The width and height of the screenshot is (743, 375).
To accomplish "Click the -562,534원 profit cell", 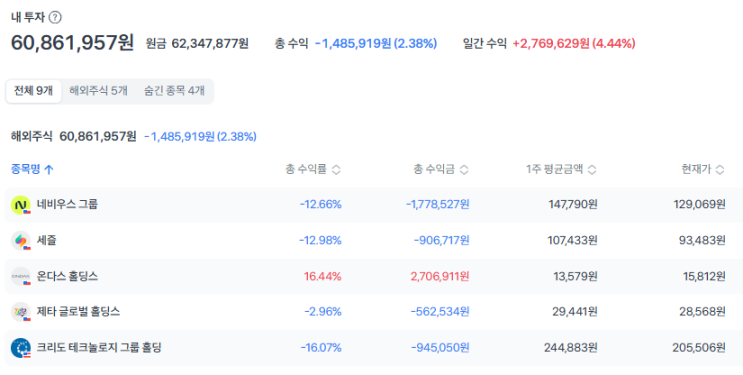I will click(x=440, y=311).
